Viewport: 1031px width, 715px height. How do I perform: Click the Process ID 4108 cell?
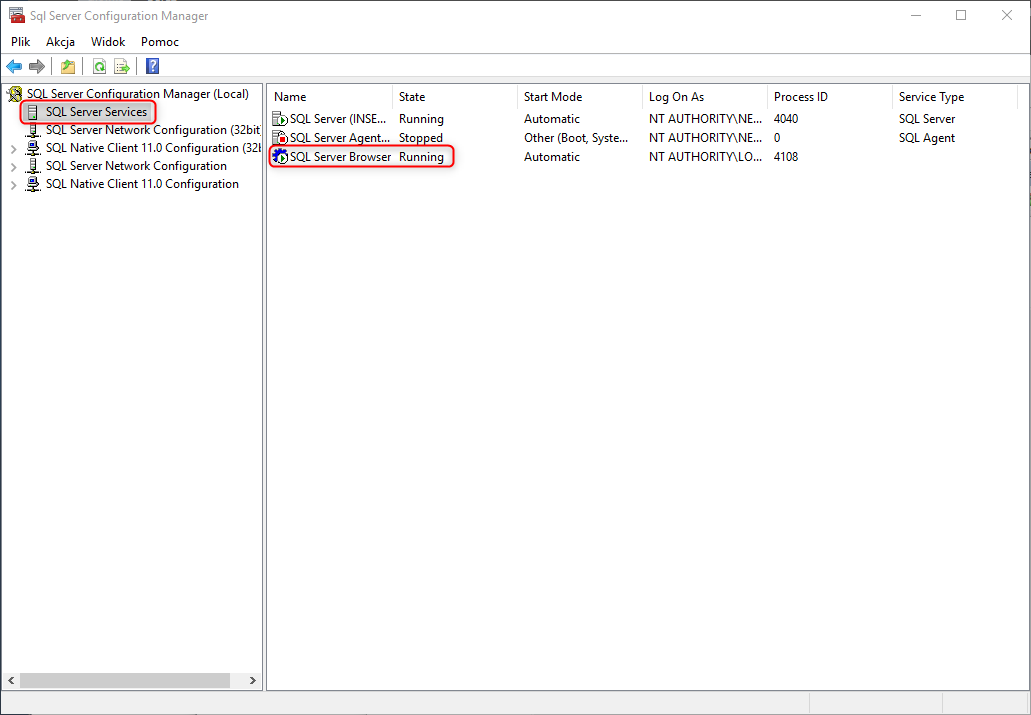(786, 157)
